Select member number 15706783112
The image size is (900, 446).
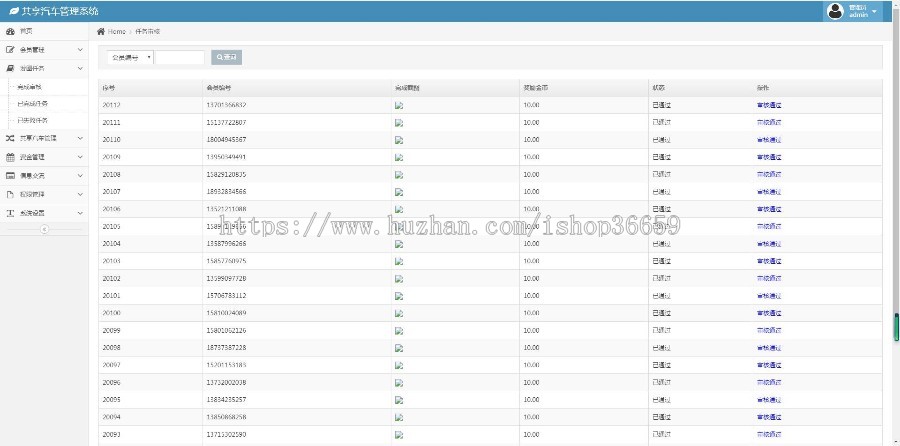(x=226, y=296)
